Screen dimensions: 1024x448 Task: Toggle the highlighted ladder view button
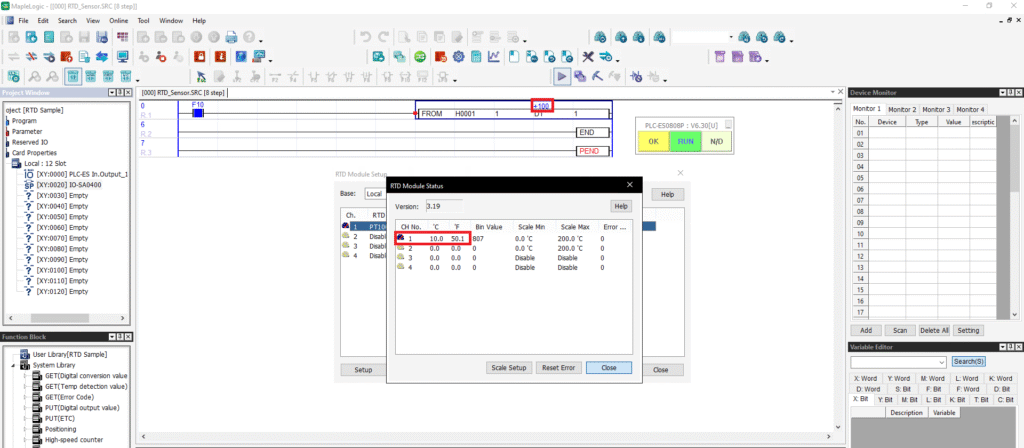[72, 76]
